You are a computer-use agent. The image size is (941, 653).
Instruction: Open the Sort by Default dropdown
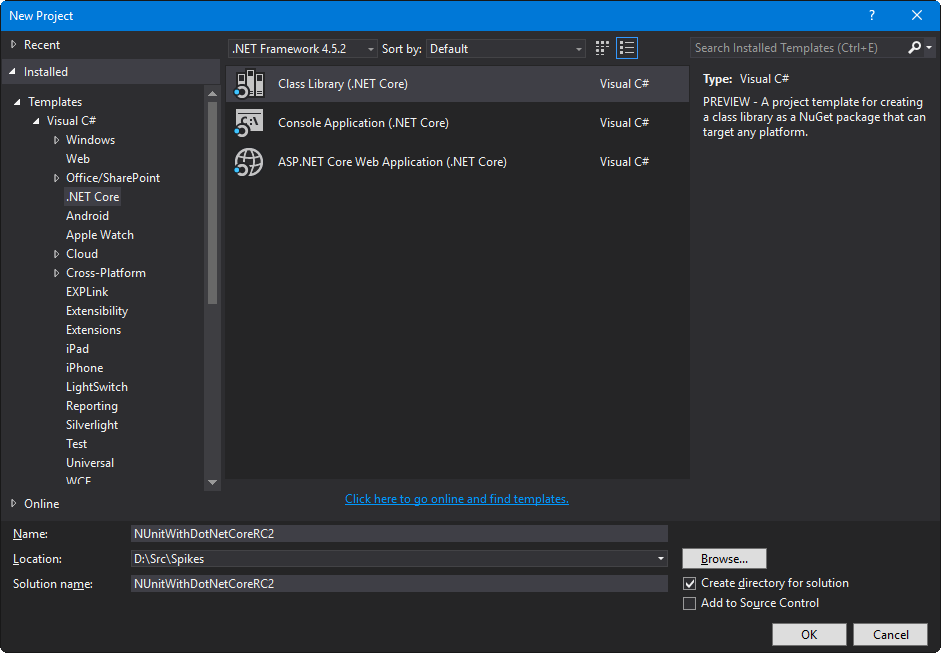click(578, 47)
